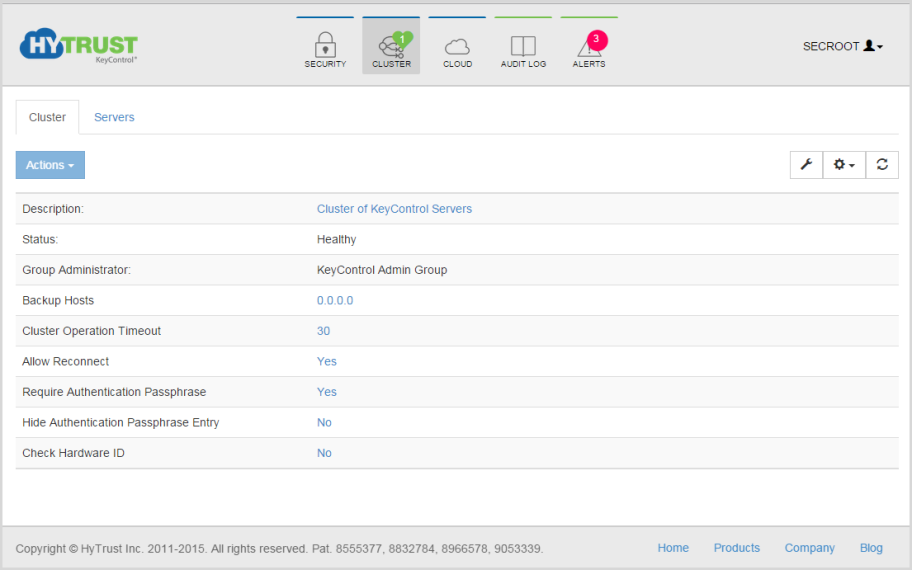Edit Backup Hosts value 0.0.0.0
The height and width of the screenshot is (570, 912).
click(335, 300)
